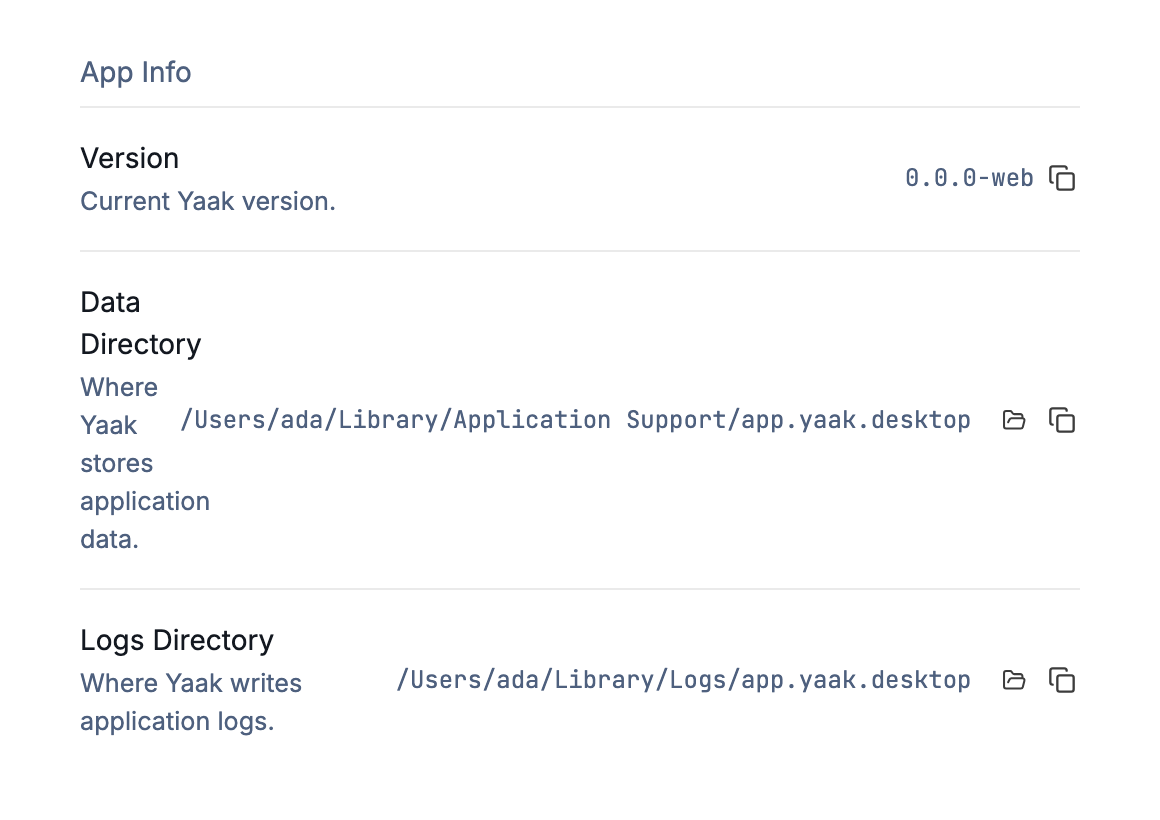Copy the Yaak version number
Viewport: 1160px width, 820px height.
click(1062, 178)
